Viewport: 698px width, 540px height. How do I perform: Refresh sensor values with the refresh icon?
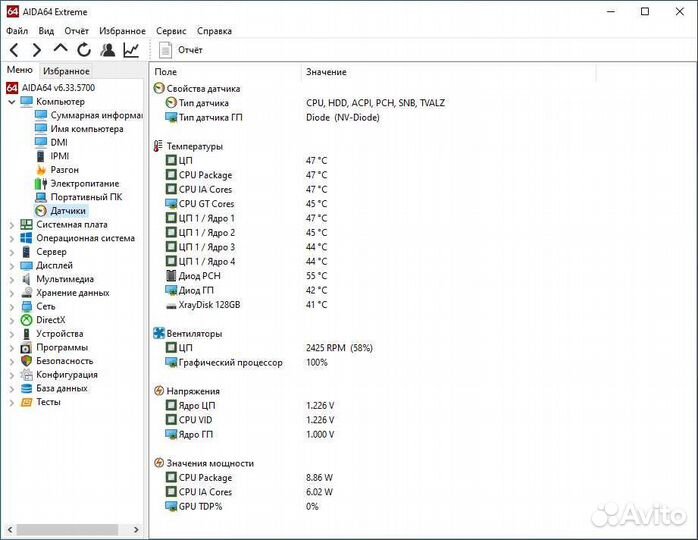(84, 50)
